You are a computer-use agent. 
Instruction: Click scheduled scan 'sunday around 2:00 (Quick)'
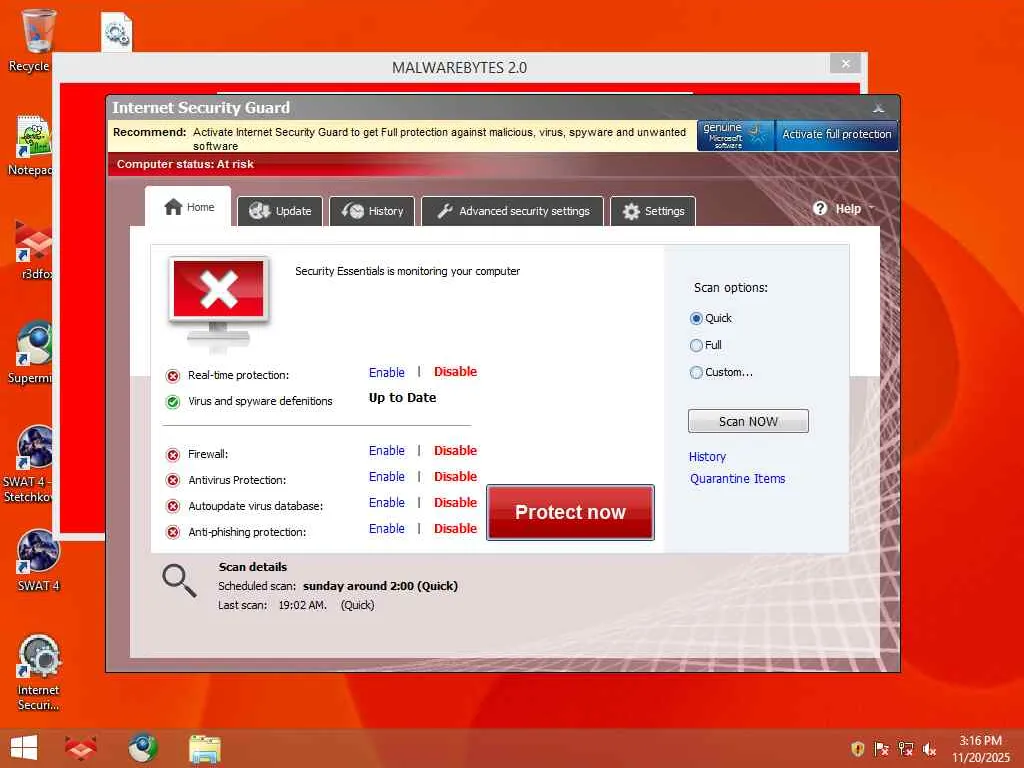pyautogui.click(x=380, y=586)
